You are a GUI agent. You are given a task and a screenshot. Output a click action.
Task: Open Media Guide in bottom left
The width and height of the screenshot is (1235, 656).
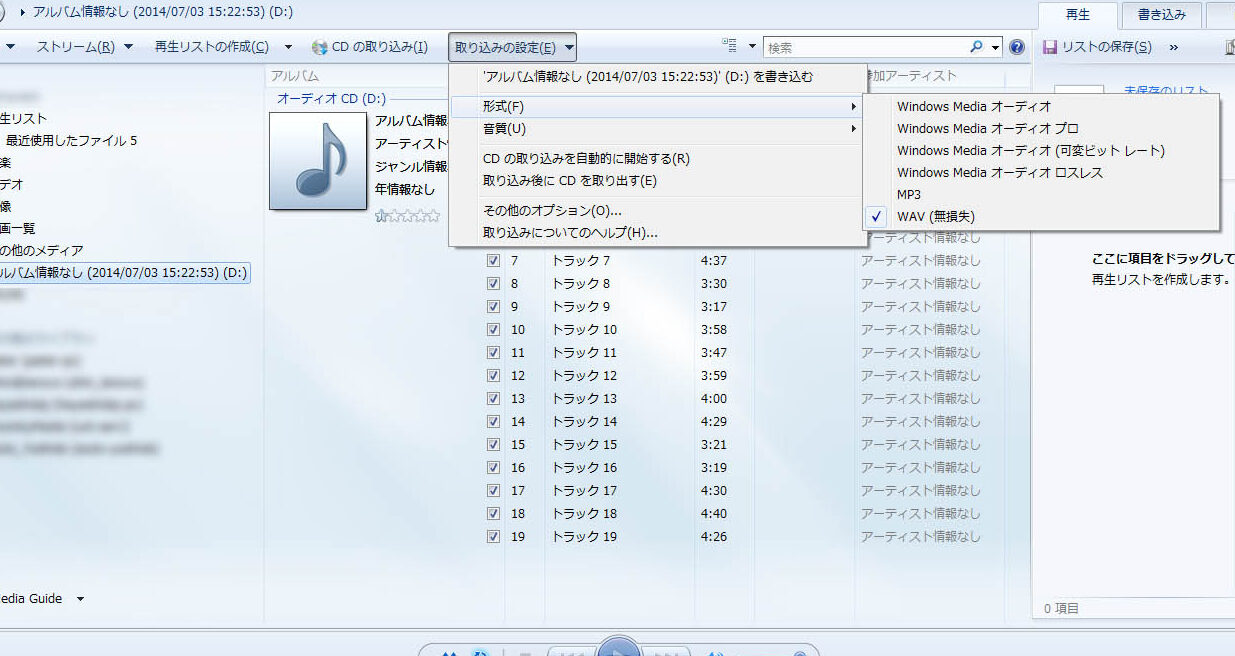[31, 599]
